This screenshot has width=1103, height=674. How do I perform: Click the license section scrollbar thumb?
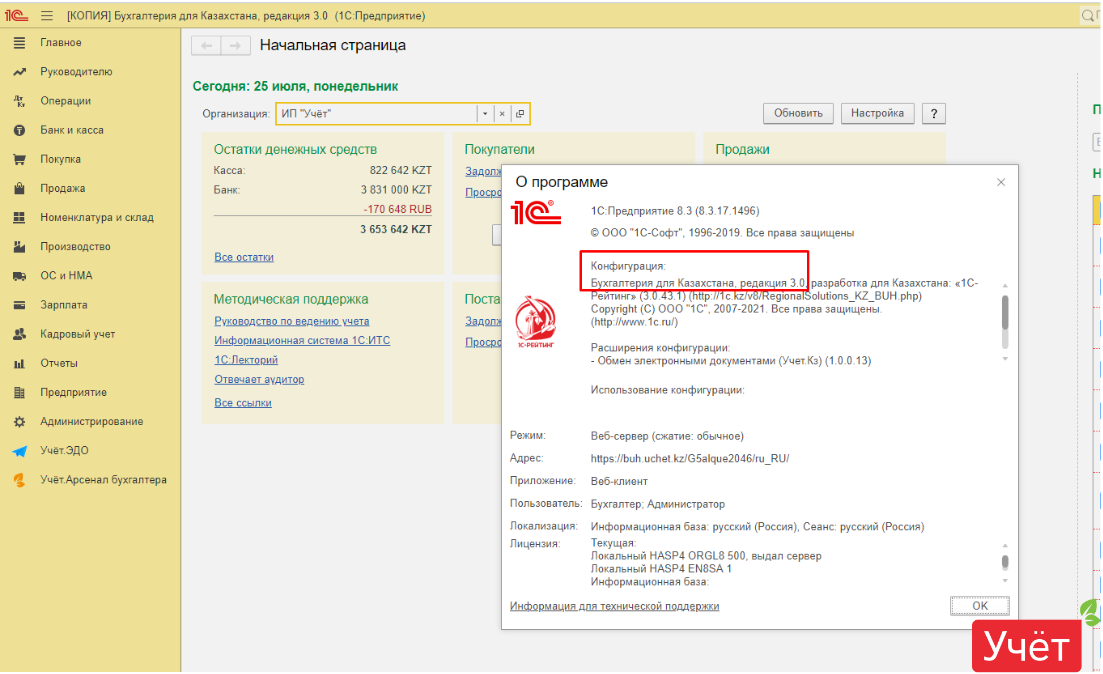(x=1005, y=562)
